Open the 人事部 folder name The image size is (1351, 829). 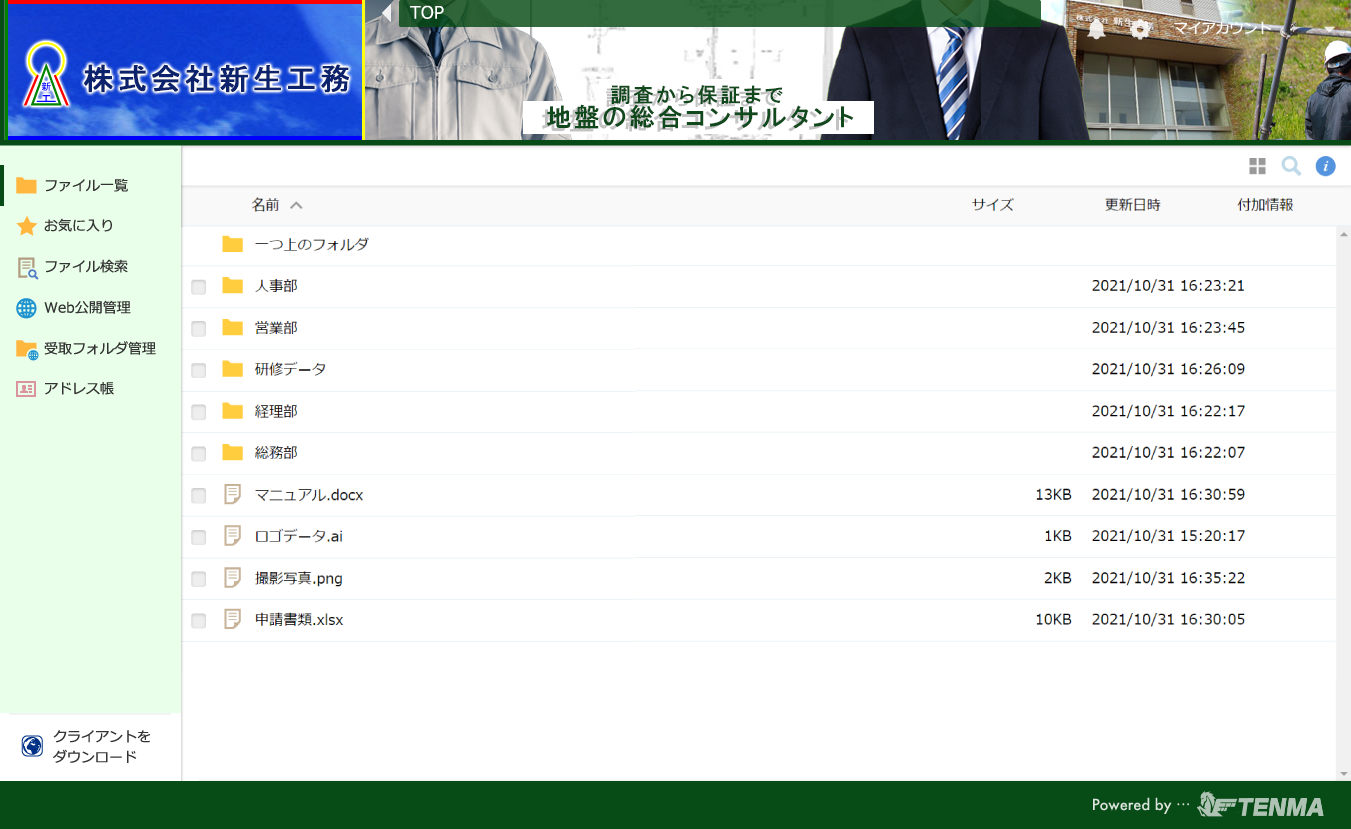point(276,286)
